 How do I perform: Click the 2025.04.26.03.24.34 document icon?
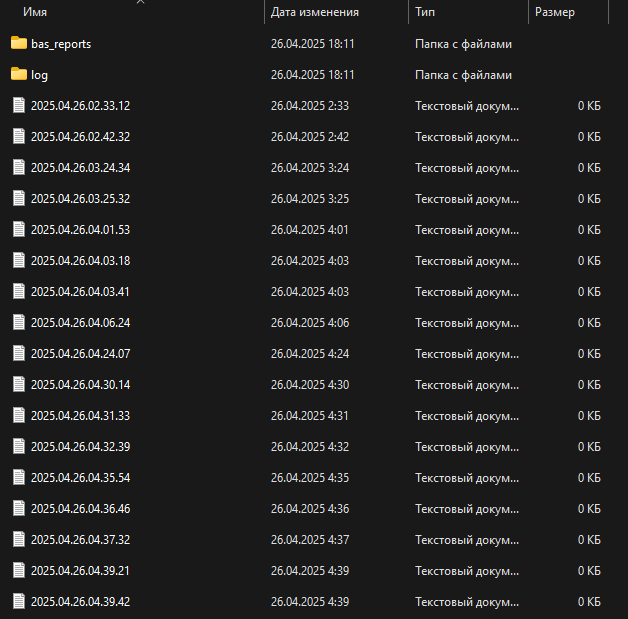tap(18, 168)
